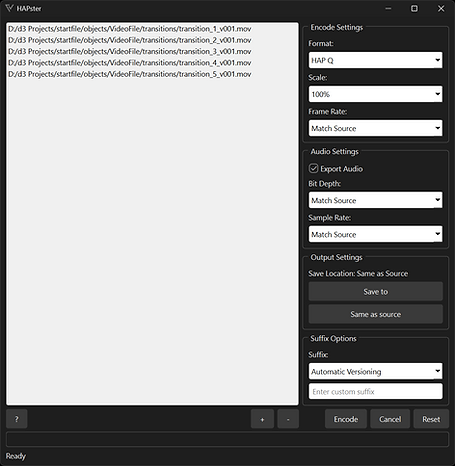Open the Scale dropdown showing 100%
Screen dimensions: 455x466
tap(376, 94)
